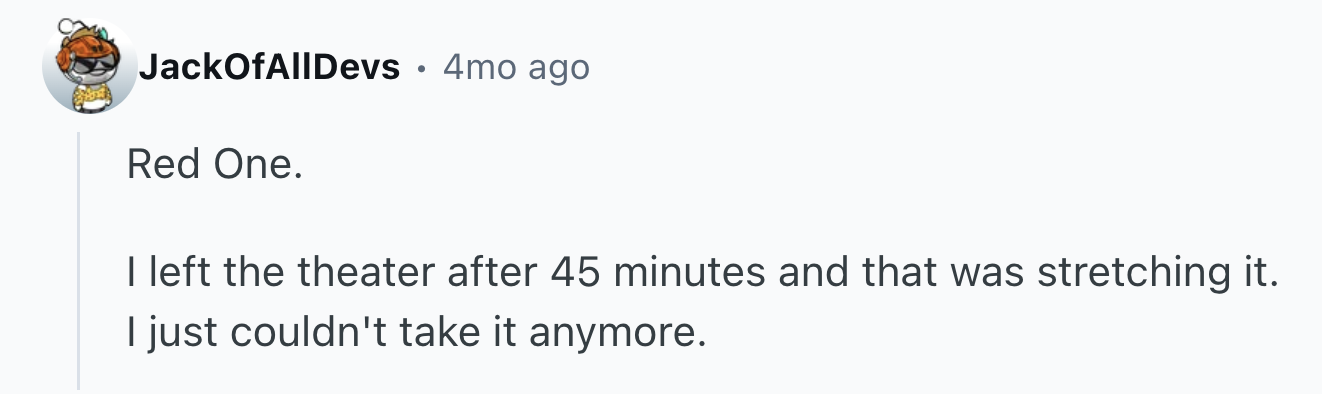Click the word 'One.' in the first line
Viewport: 1322px width, 394px height.
pos(254,164)
